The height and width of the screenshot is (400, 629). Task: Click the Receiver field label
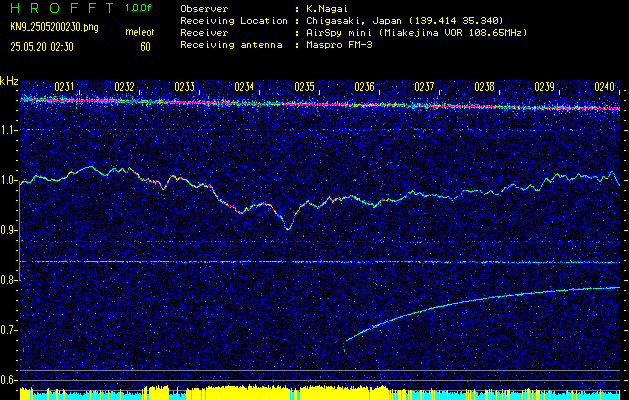204,33
